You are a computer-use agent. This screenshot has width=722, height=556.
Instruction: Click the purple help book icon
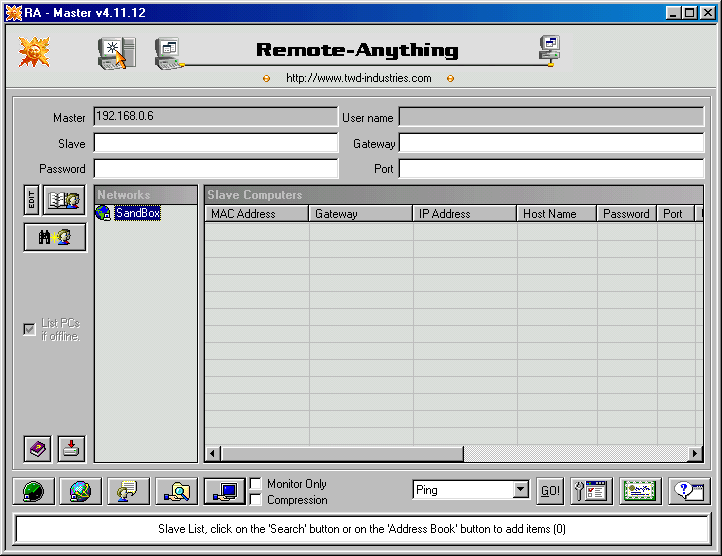point(38,449)
